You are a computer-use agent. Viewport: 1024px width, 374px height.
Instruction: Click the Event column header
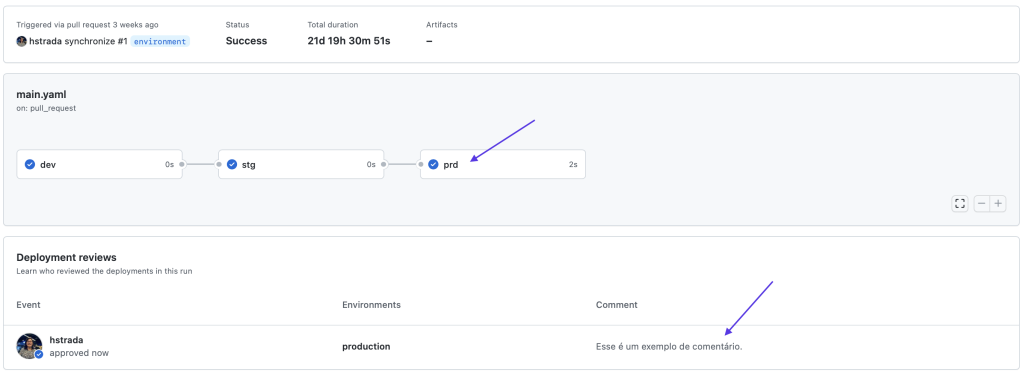point(28,305)
